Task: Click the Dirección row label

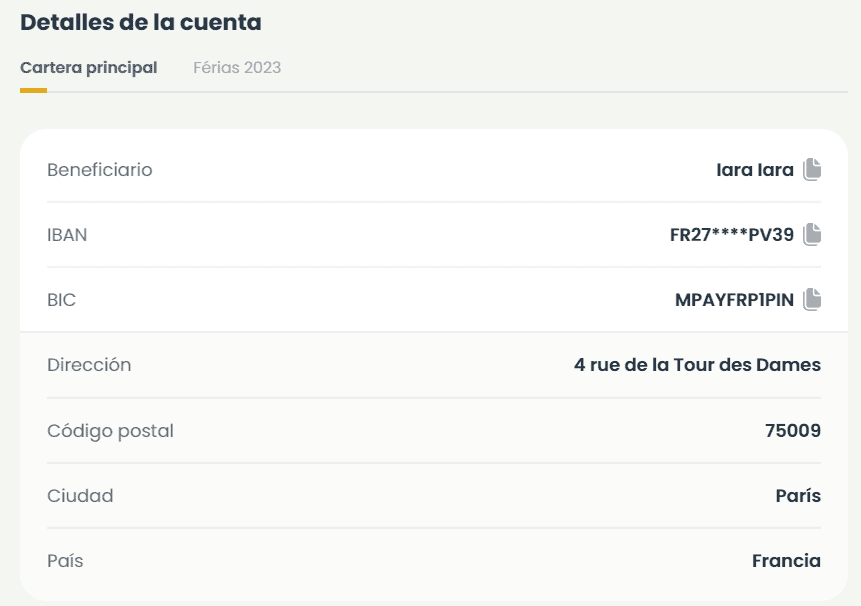Action: 89,365
